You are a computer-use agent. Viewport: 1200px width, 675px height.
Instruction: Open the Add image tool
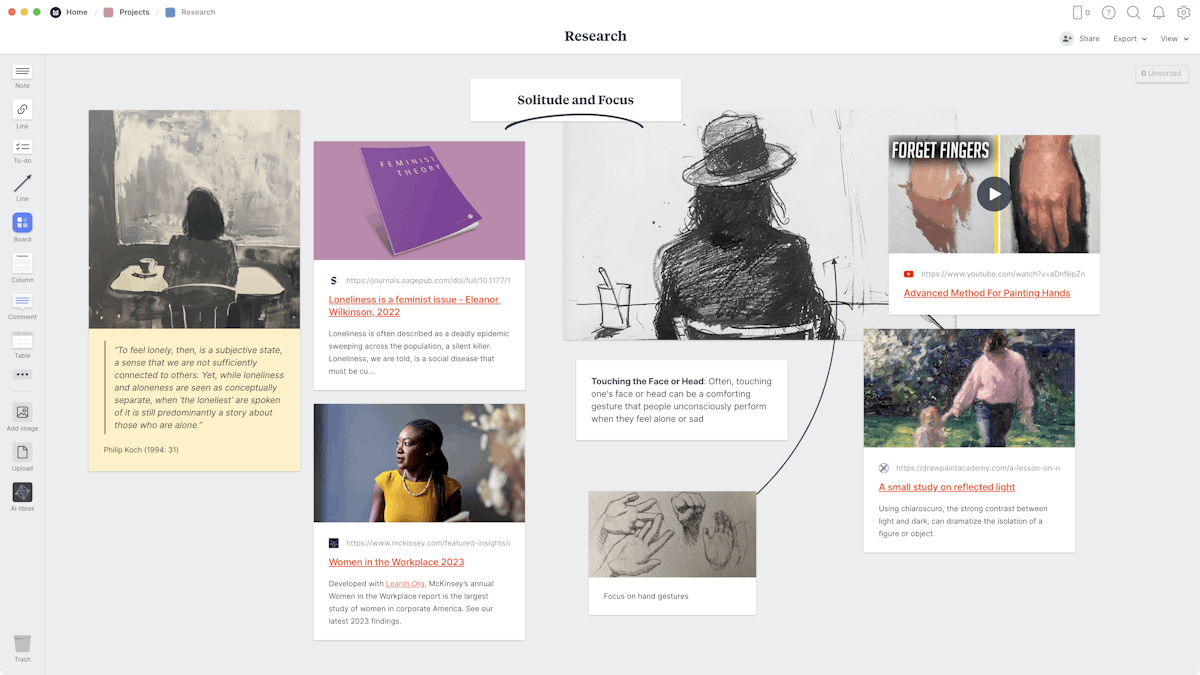21,413
